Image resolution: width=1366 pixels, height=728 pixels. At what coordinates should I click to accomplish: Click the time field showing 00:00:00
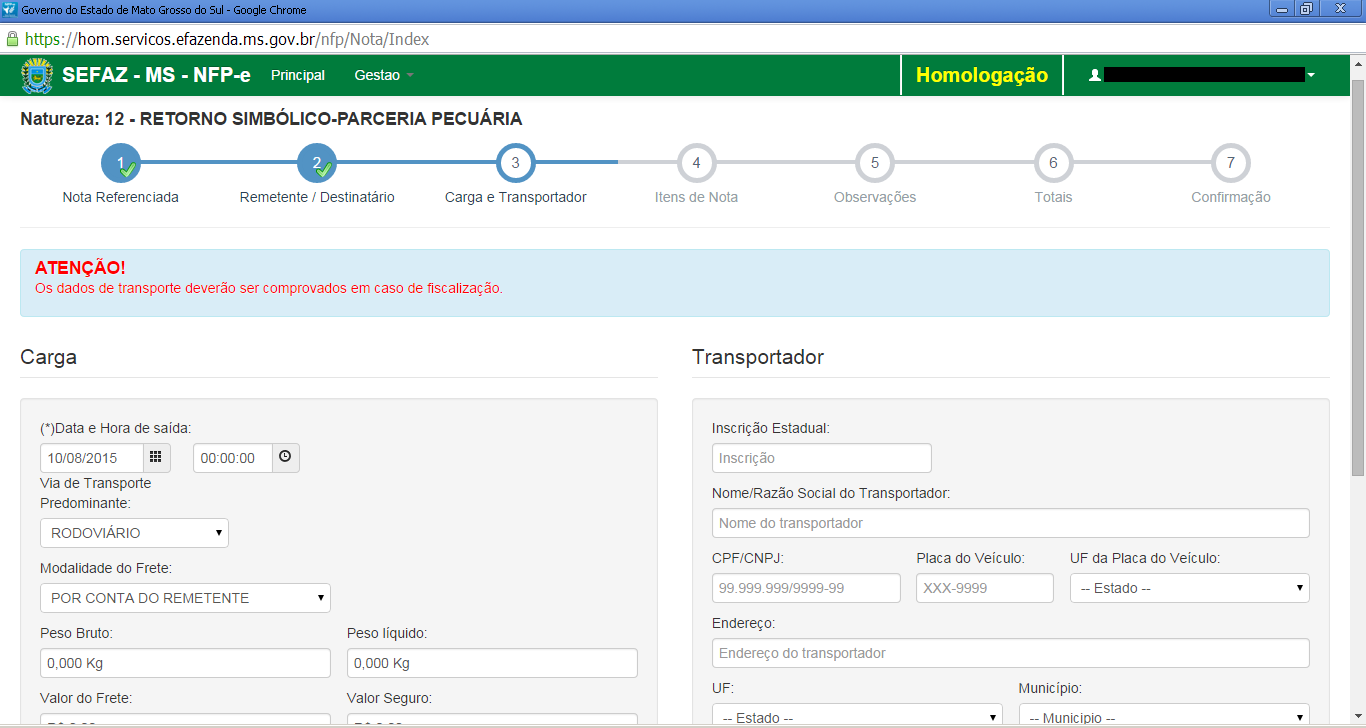[x=233, y=458]
